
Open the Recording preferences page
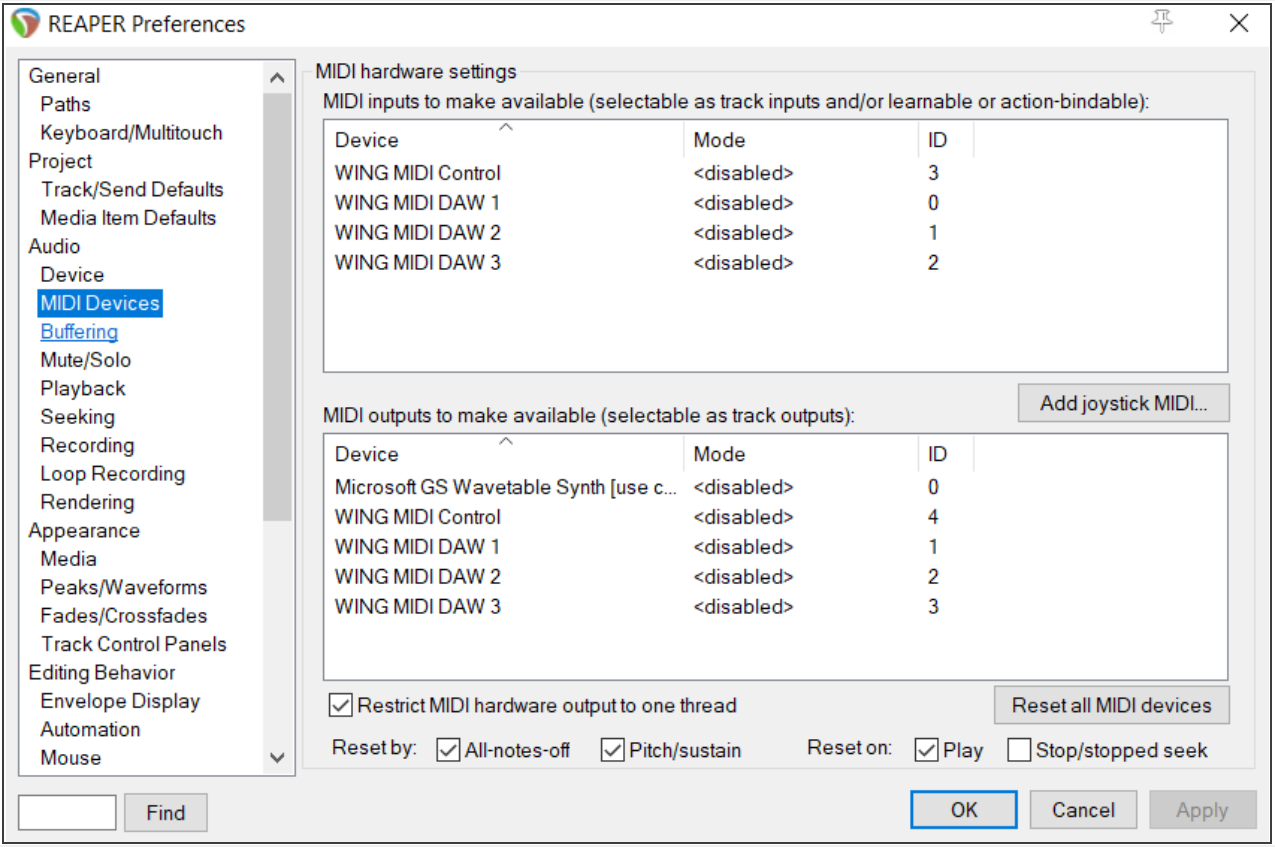[87, 446]
